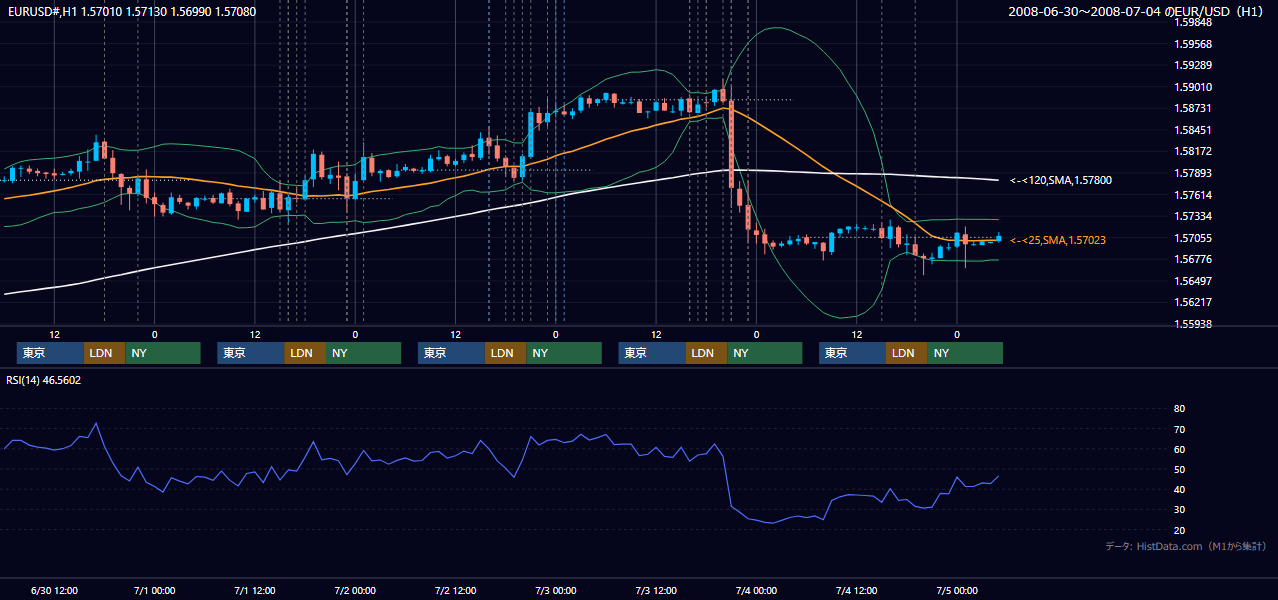Image resolution: width=1278 pixels, height=600 pixels.
Task: Click the 7/1 12:00 time axis label
Action: point(254,590)
